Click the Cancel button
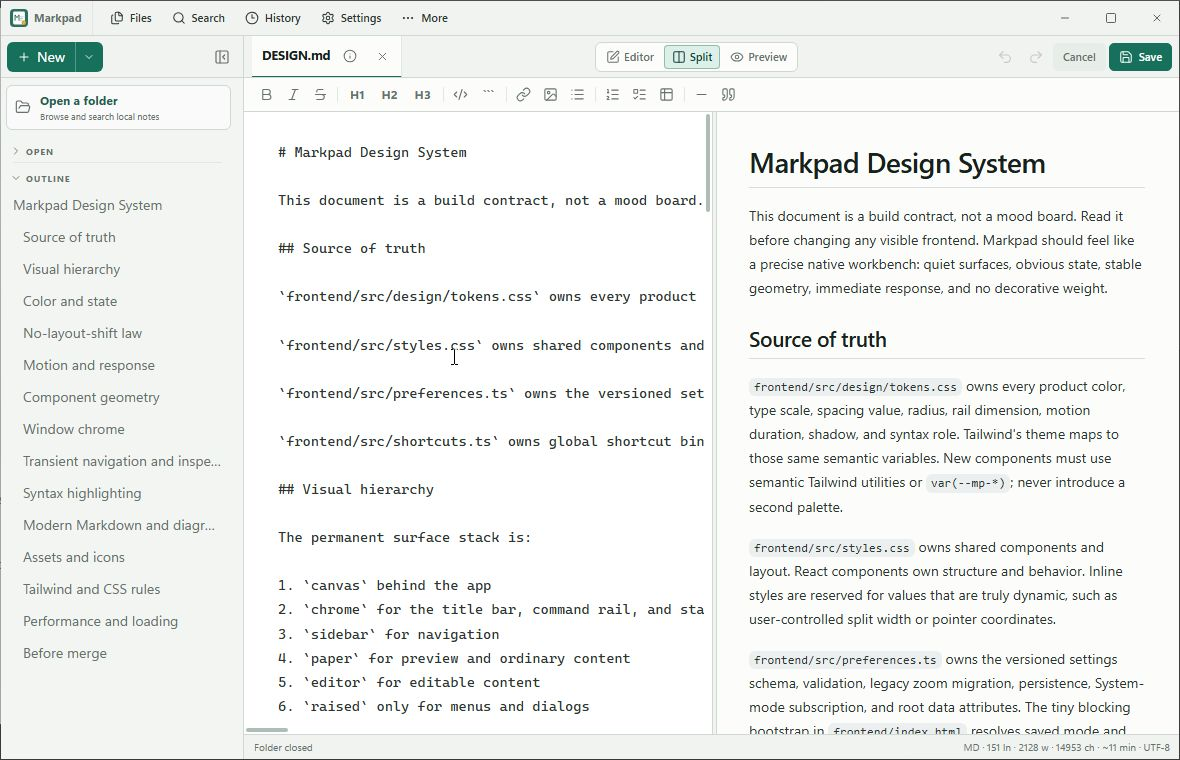 [1078, 57]
